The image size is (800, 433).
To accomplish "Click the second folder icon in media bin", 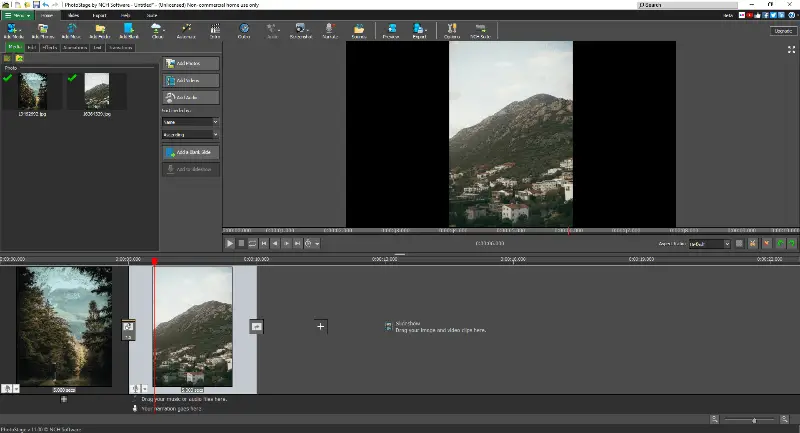I will tap(19, 58).
